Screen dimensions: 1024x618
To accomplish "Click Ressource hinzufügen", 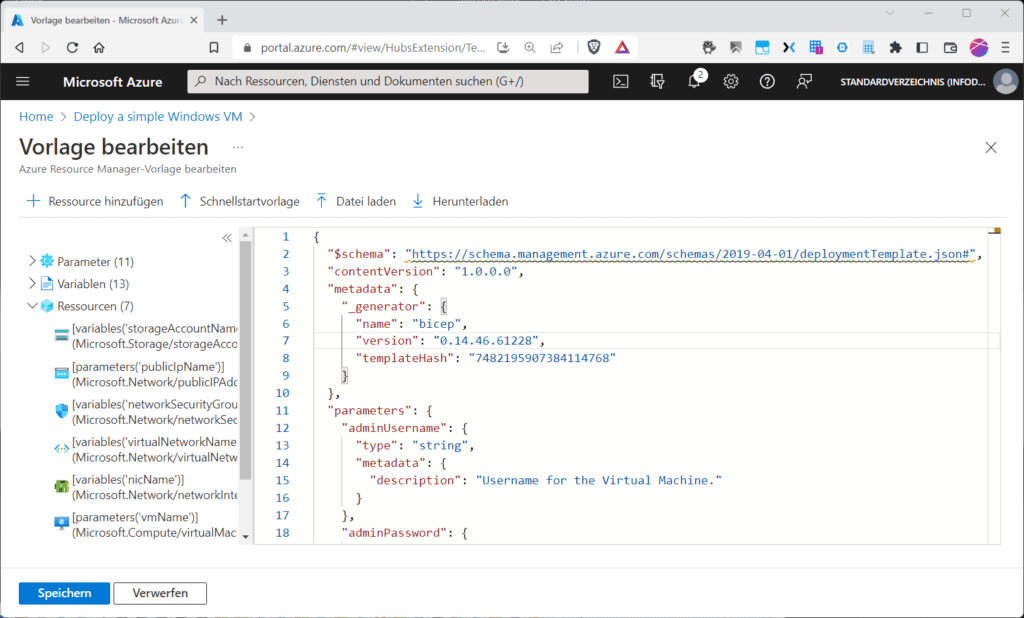I will click(x=95, y=201).
